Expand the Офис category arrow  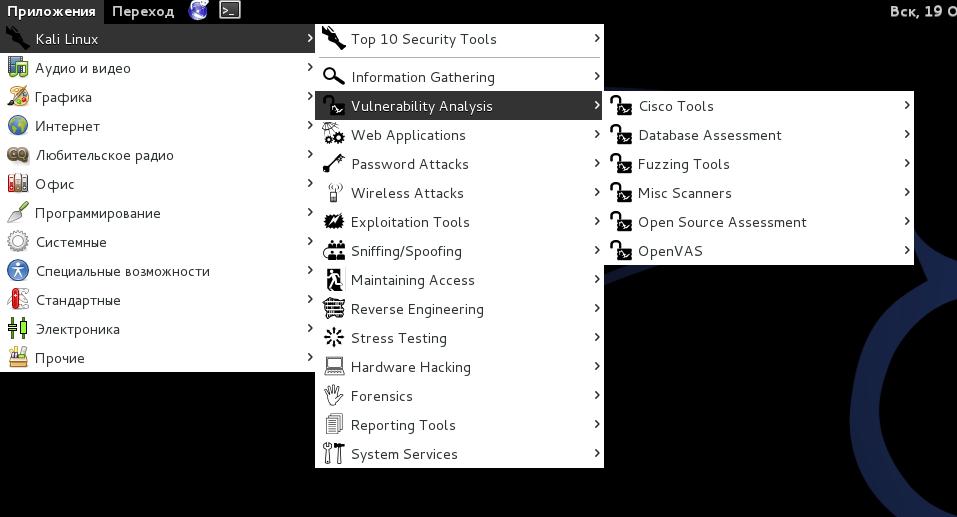point(310,184)
